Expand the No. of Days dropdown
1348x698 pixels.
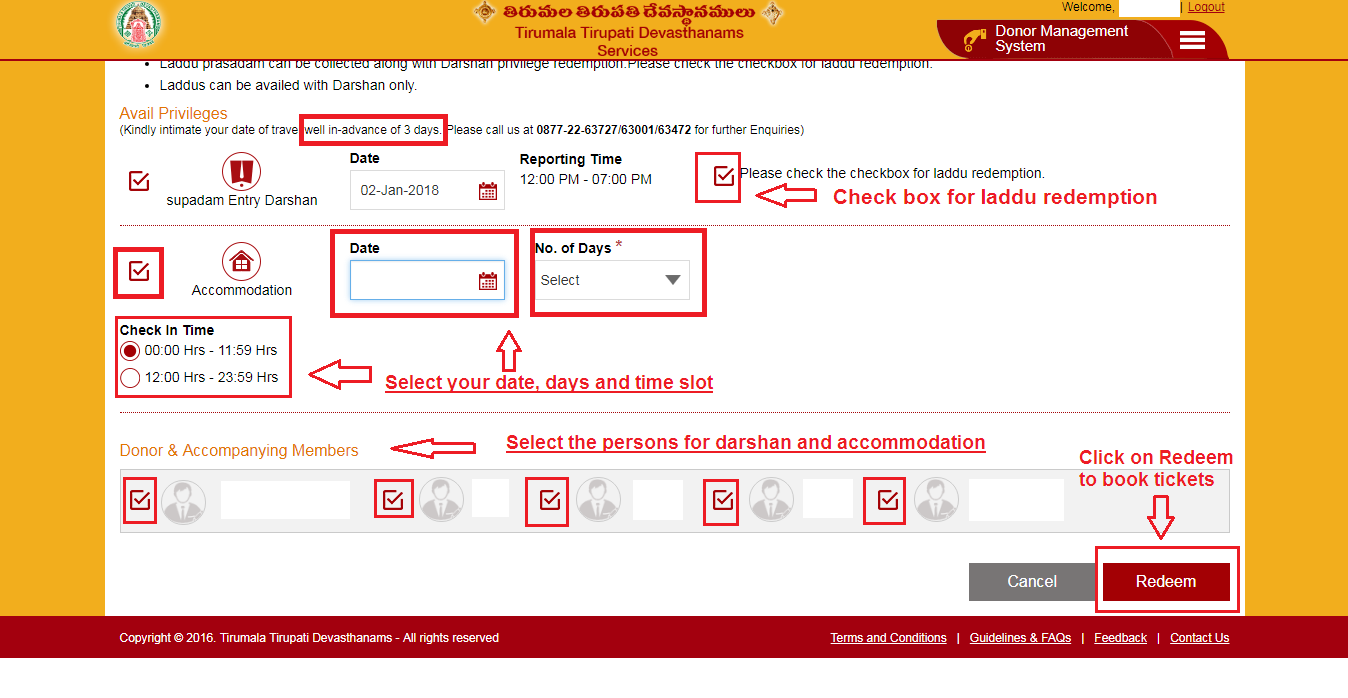[612, 280]
